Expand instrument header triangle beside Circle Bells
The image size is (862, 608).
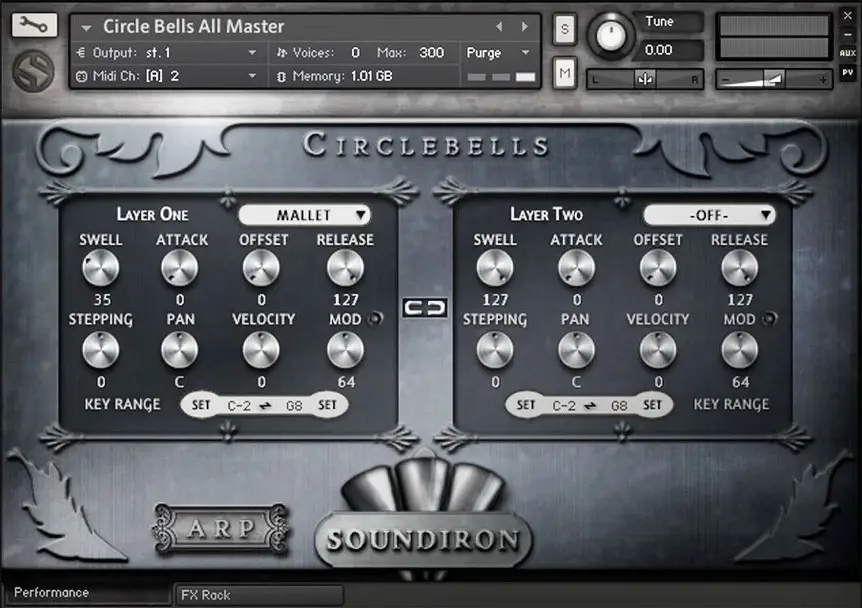pos(86,27)
